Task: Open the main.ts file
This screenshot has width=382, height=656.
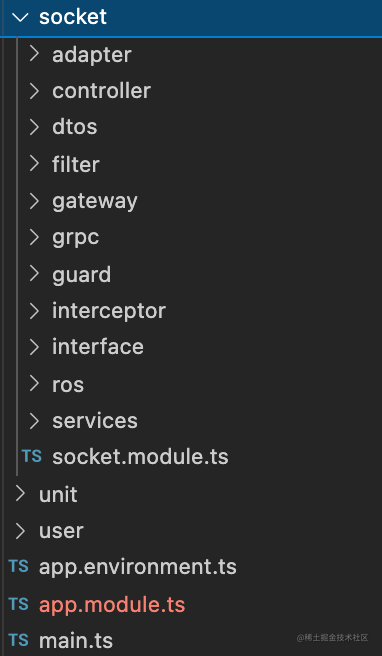Action: tap(191, 640)
